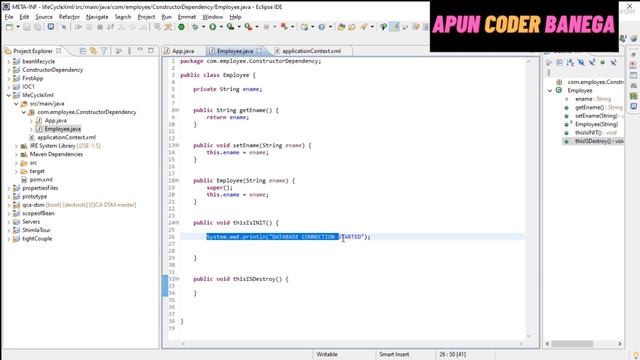Fold the thisIsINIT method at line 24
This screenshot has width=640, height=360.
pos(178,223)
